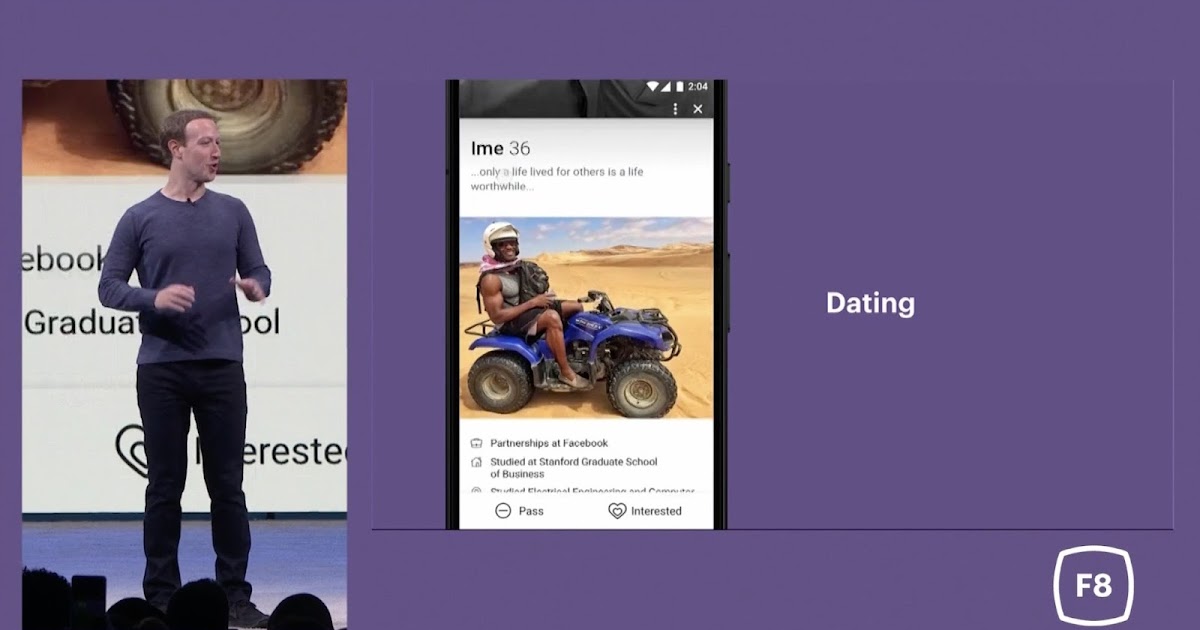The image size is (1200, 630).
Task: Close the dating profile with X
Action: coord(698,109)
